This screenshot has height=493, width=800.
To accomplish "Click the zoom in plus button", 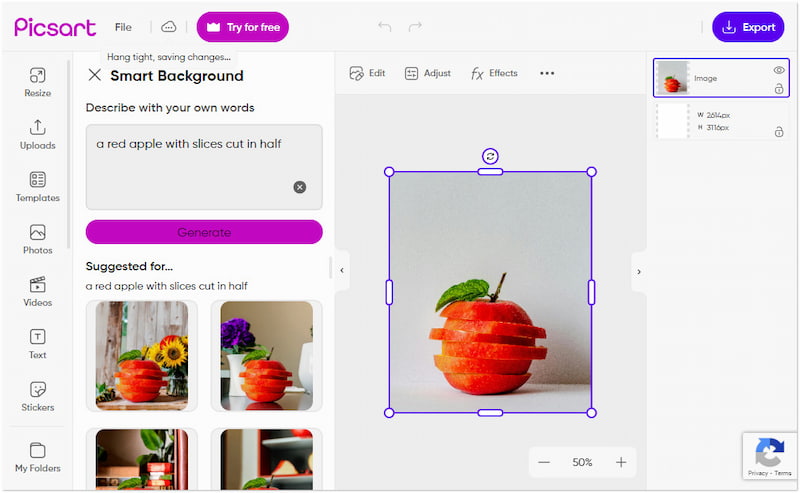I will 621,462.
